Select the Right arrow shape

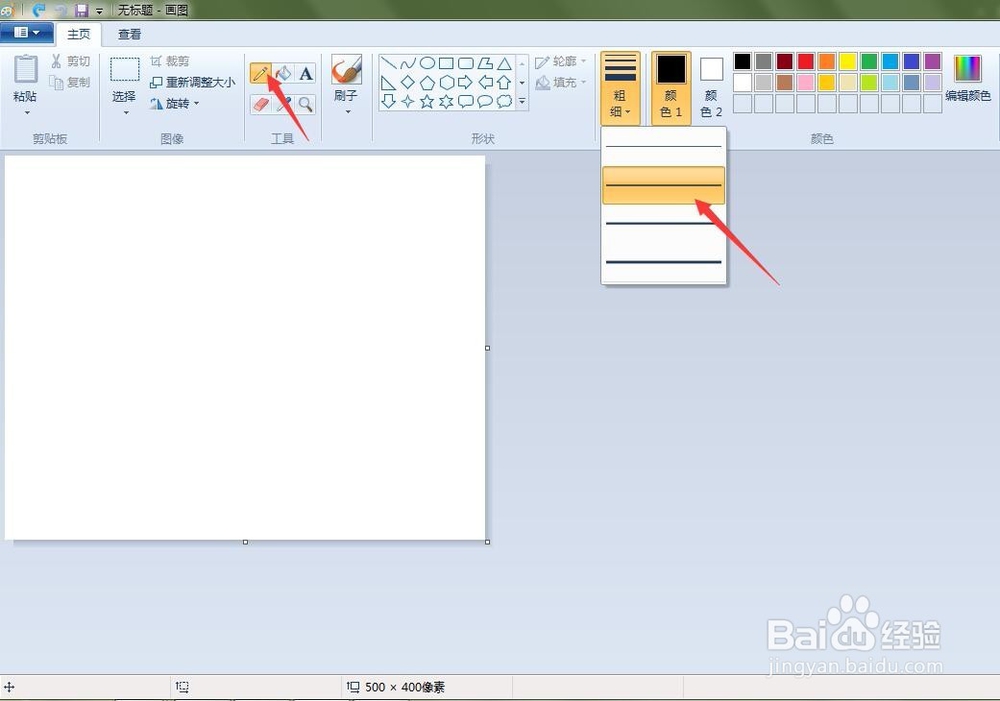466,82
